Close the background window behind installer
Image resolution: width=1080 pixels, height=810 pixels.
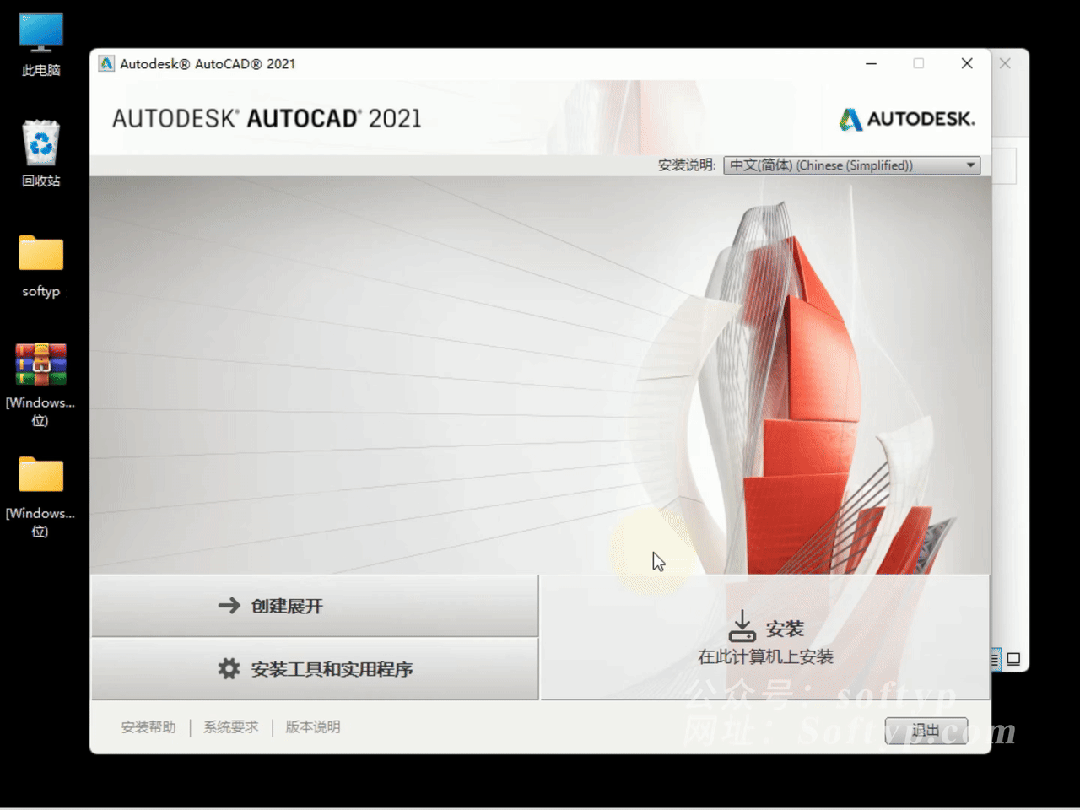point(1006,63)
